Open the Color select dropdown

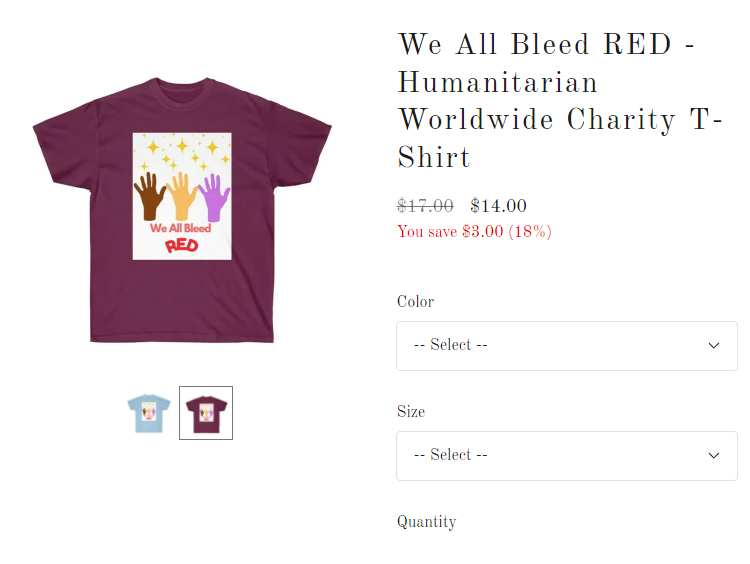pos(567,346)
